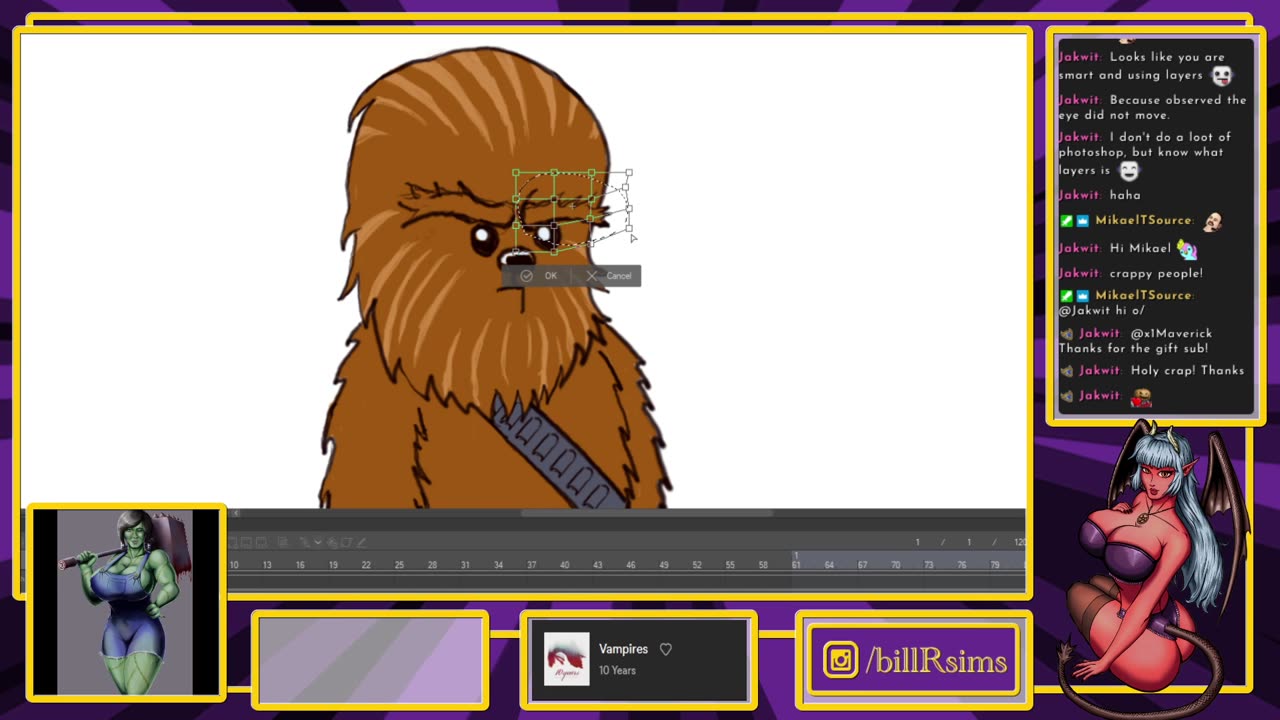The image size is (1280, 720).
Task: Jump to frame 10 on the timeline
Action: click(234, 565)
